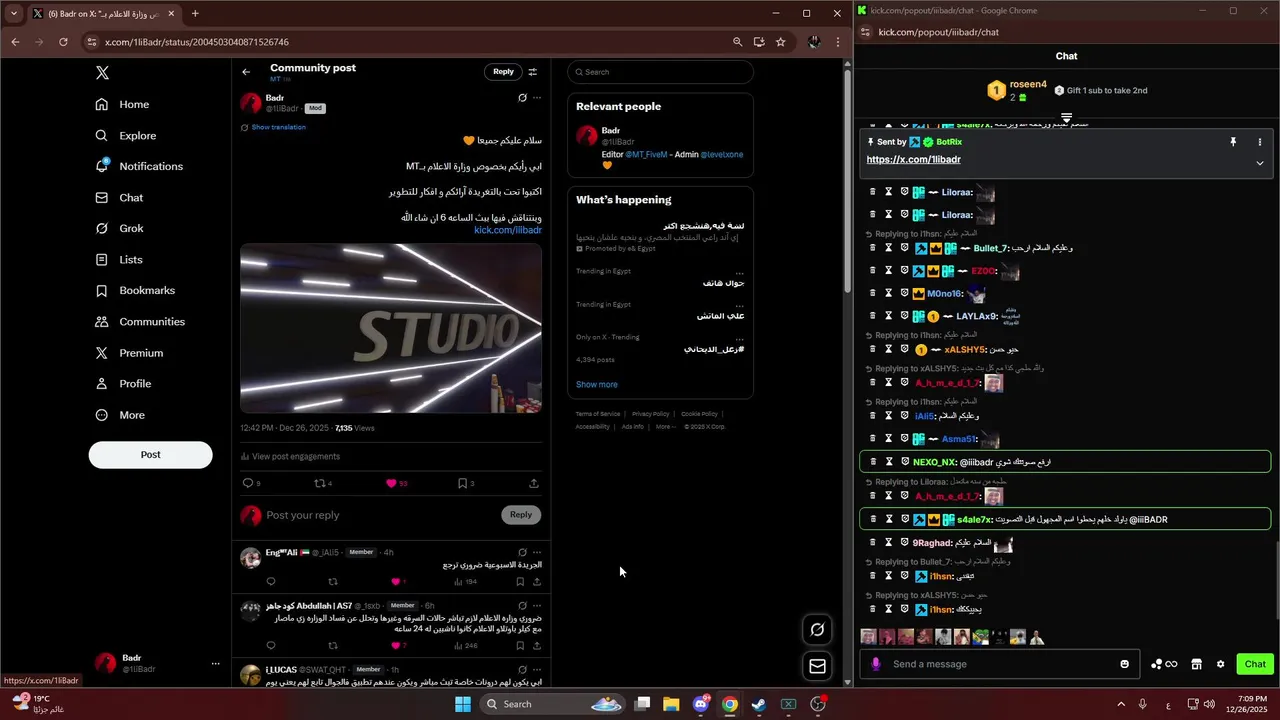Viewport: 1280px width, 720px height.
Task: Open Lists in X sidebar
Action: pos(119,260)
